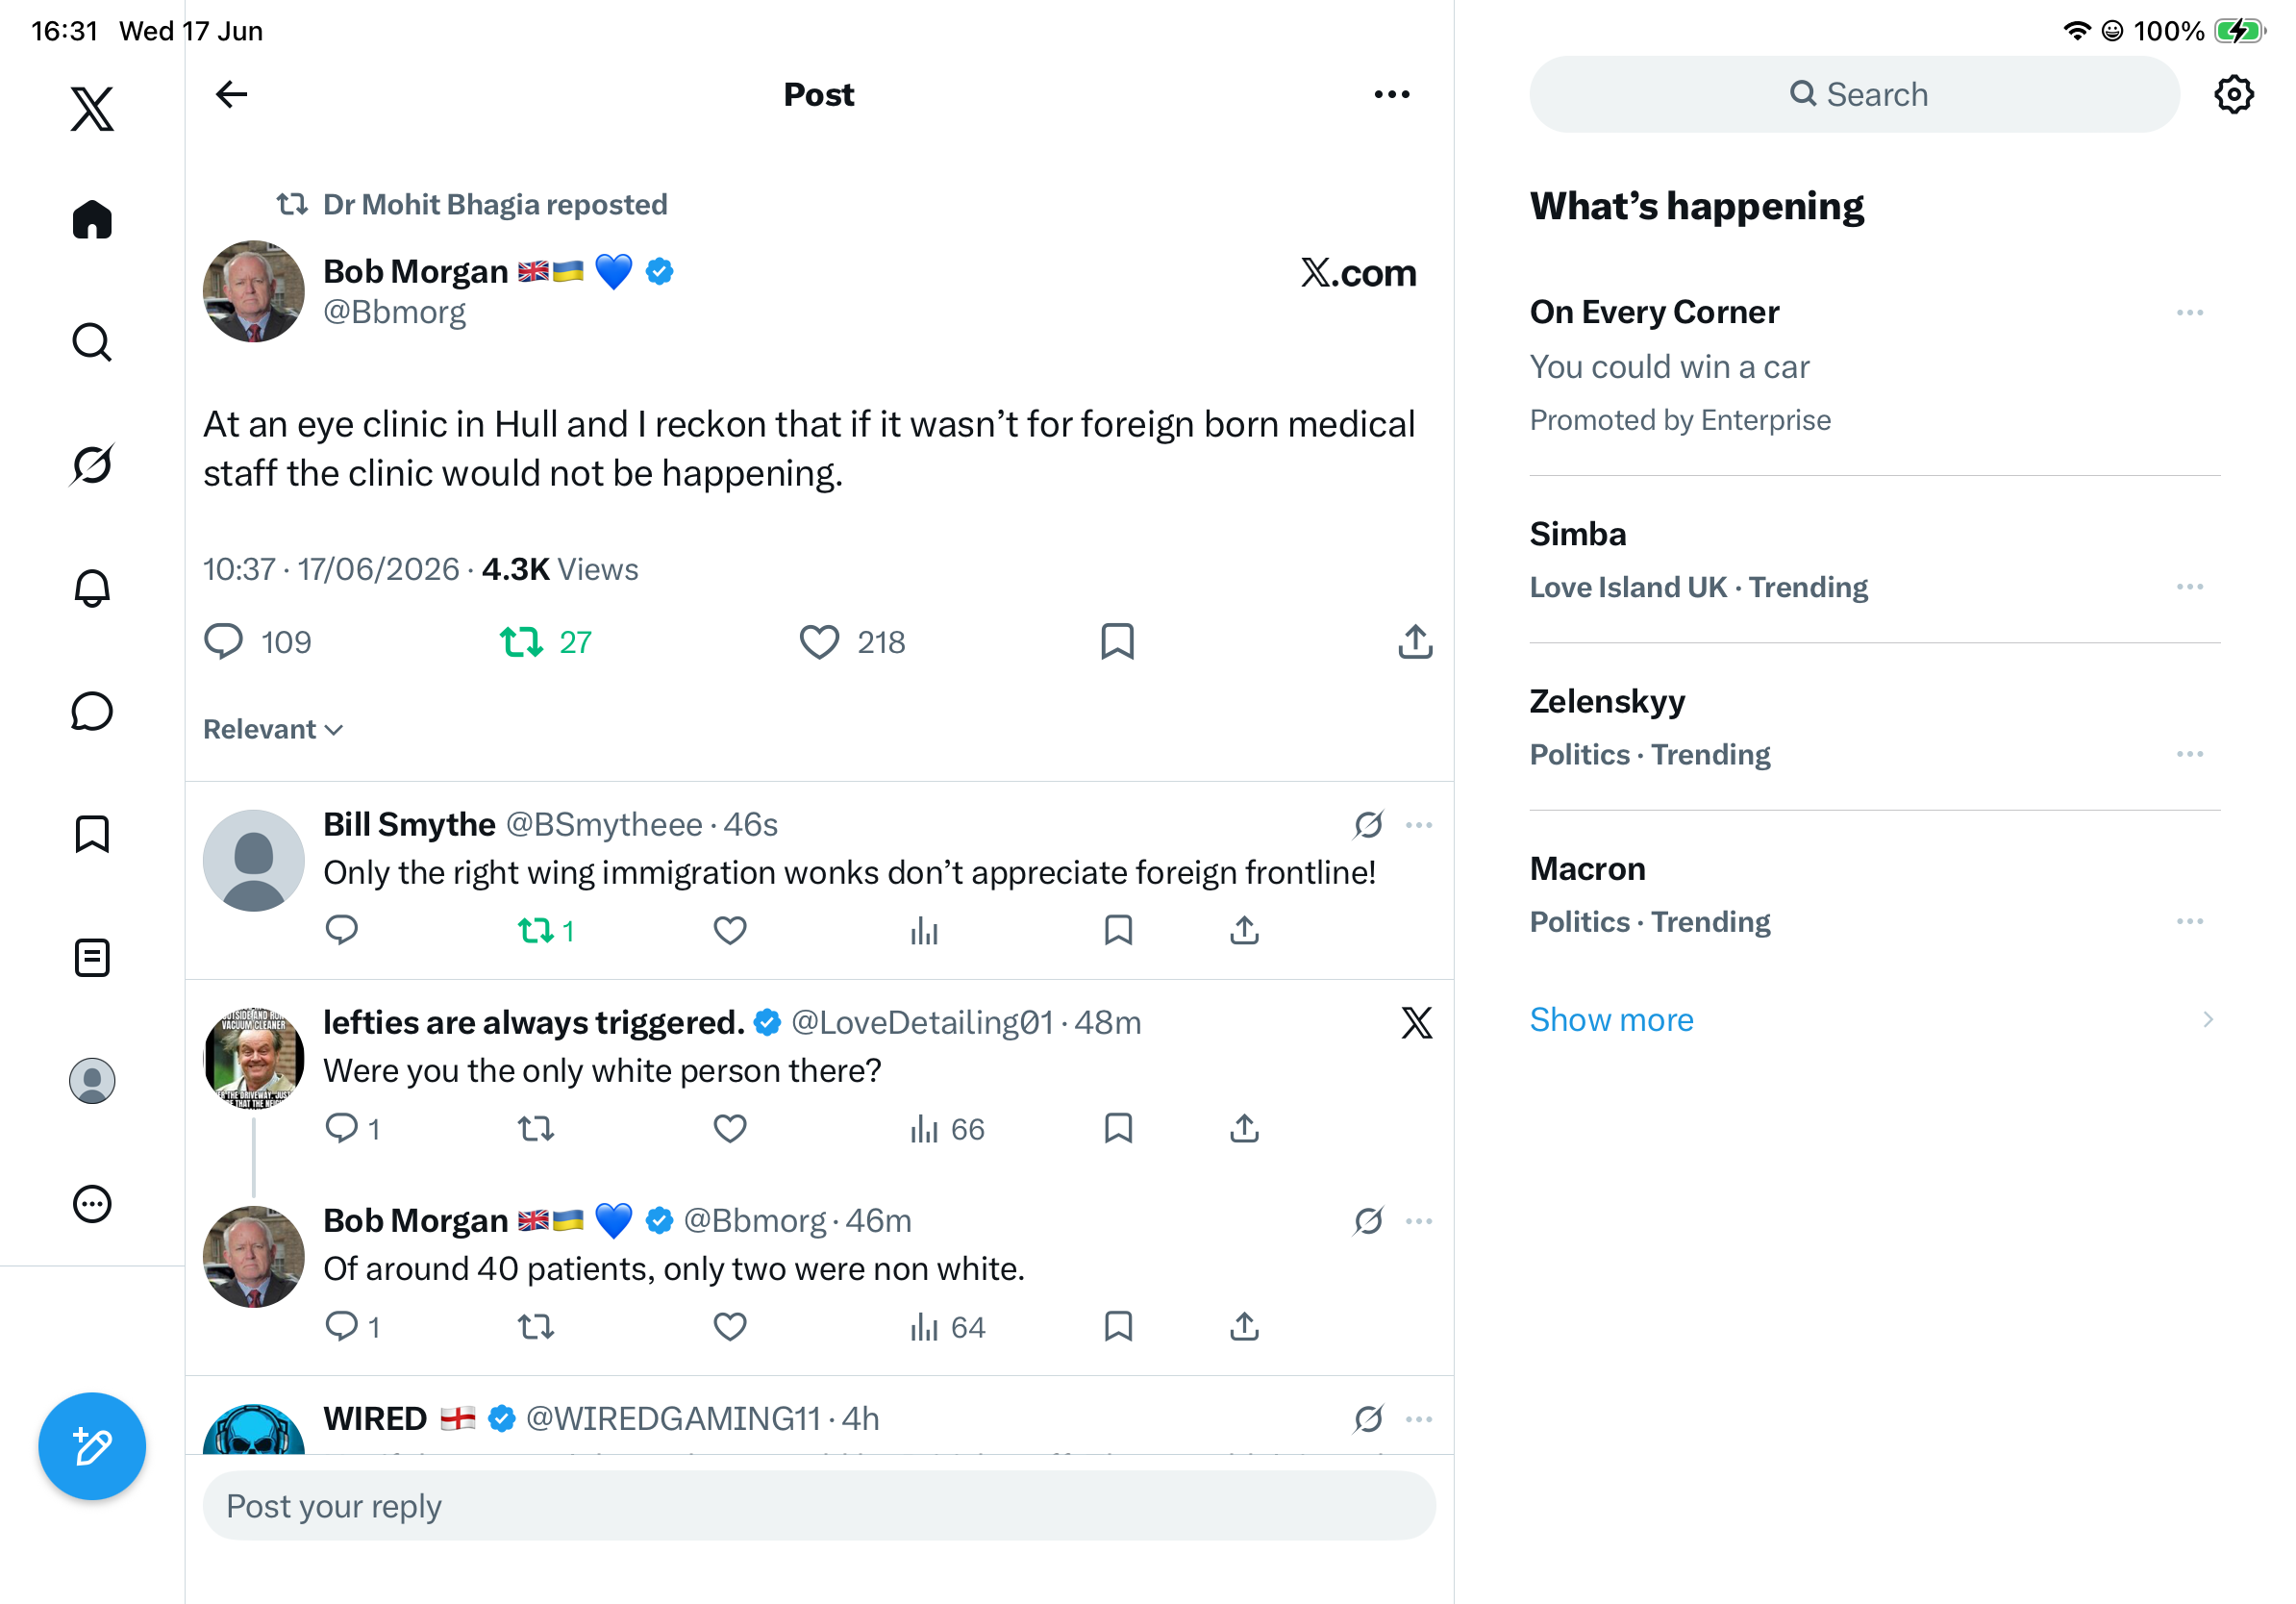Click Show more under What's happening
The image size is (2296, 1604).
(1611, 1019)
